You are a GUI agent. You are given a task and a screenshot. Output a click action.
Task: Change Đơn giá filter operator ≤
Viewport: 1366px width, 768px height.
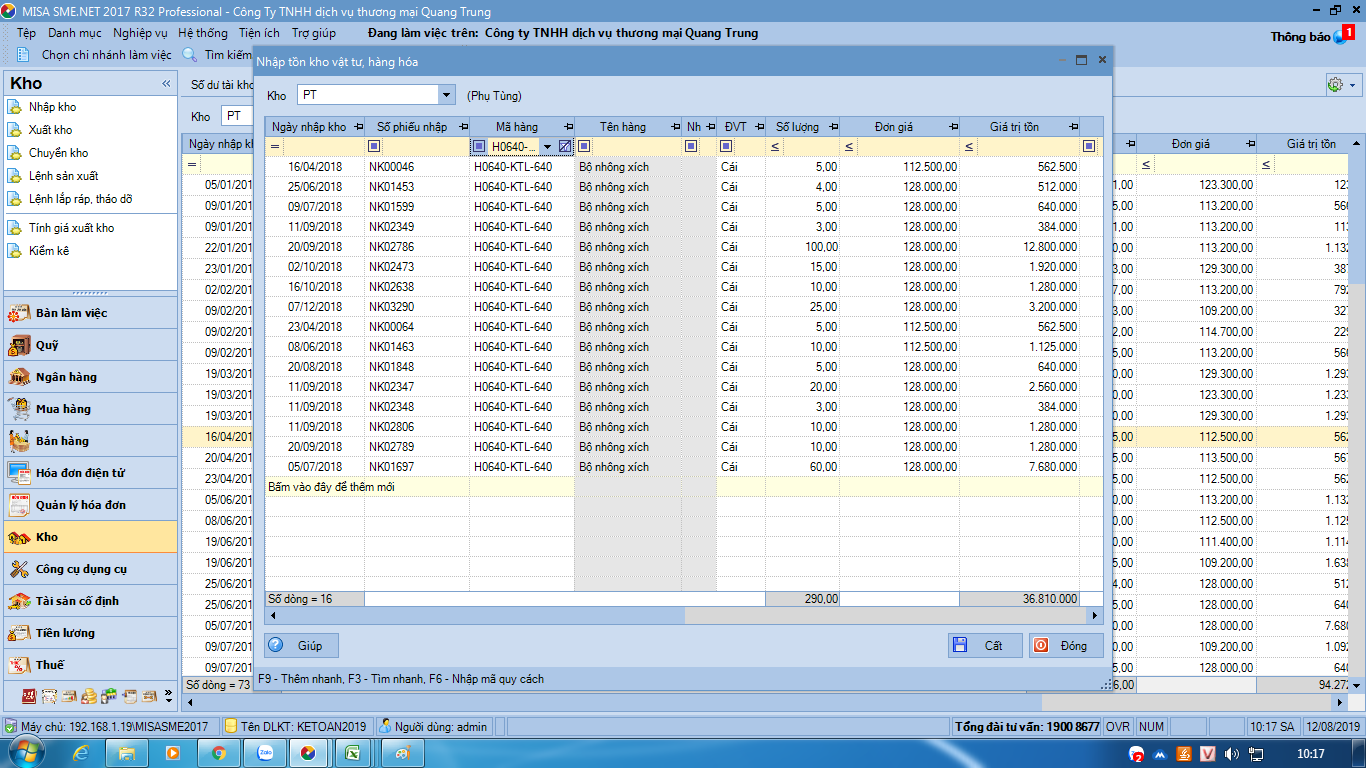(x=849, y=147)
